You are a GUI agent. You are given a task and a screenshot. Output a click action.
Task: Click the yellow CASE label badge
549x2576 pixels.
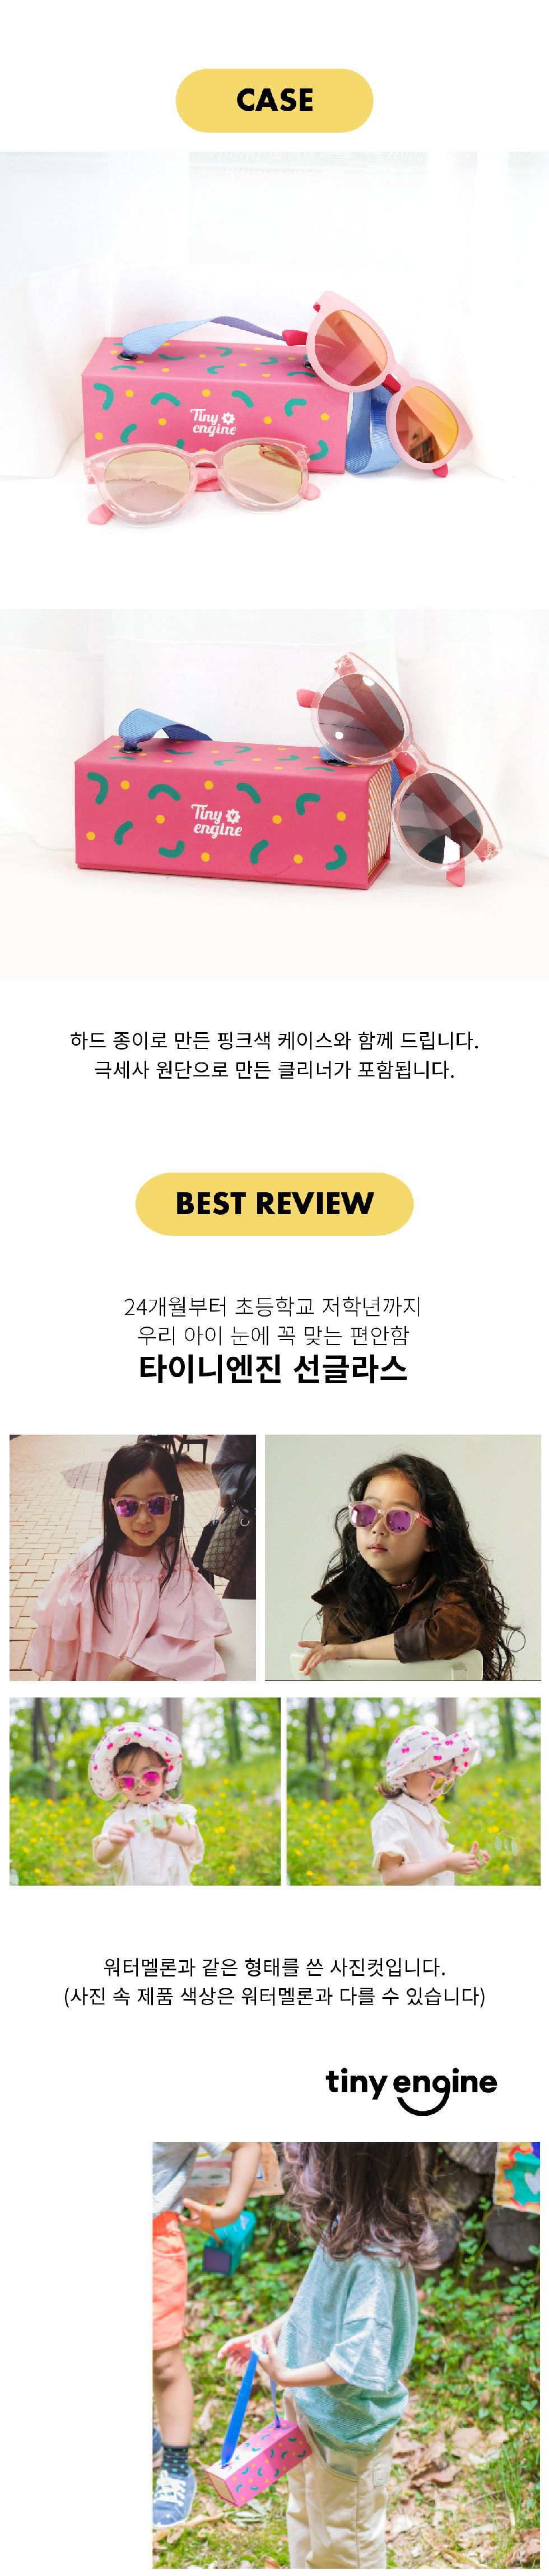click(274, 100)
